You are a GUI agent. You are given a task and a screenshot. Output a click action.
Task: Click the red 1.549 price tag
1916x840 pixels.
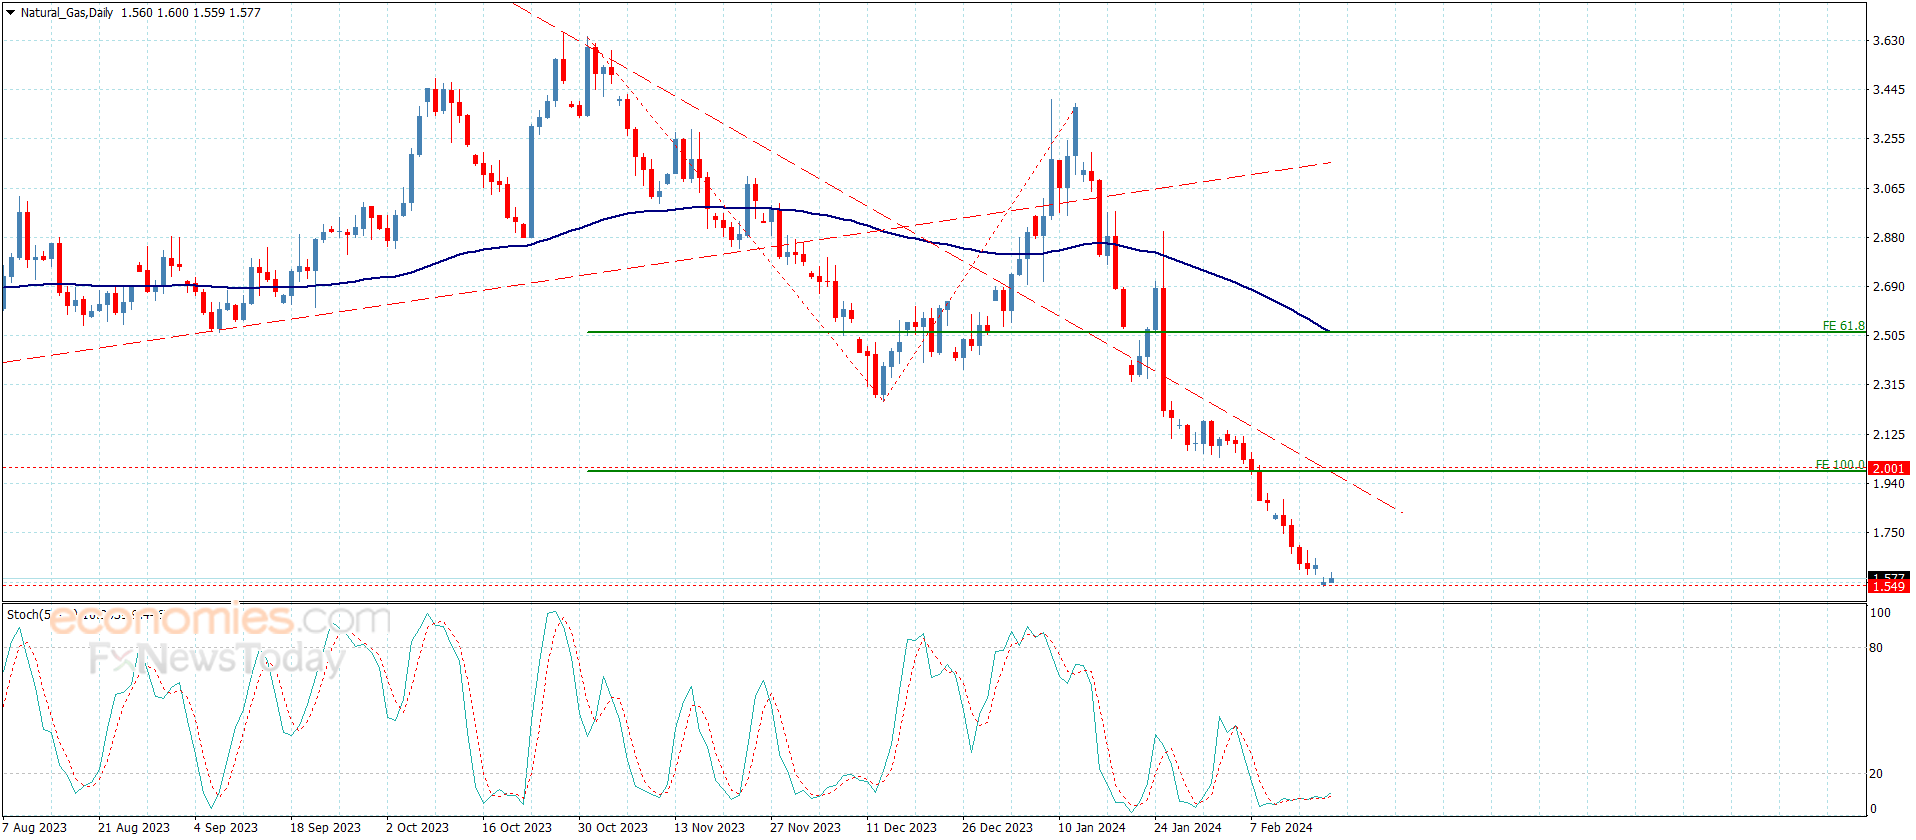[1888, 587]
